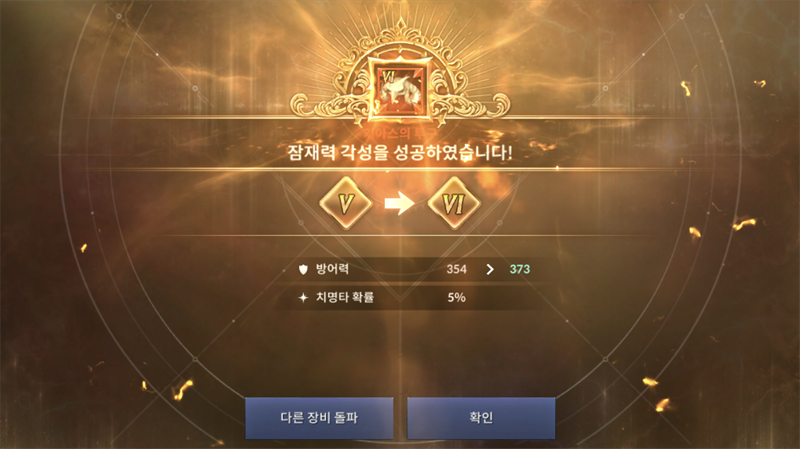This screenshot has height=449, width=800.
Task: Click the gold V grade diamond
Action: tap(346, 203)
